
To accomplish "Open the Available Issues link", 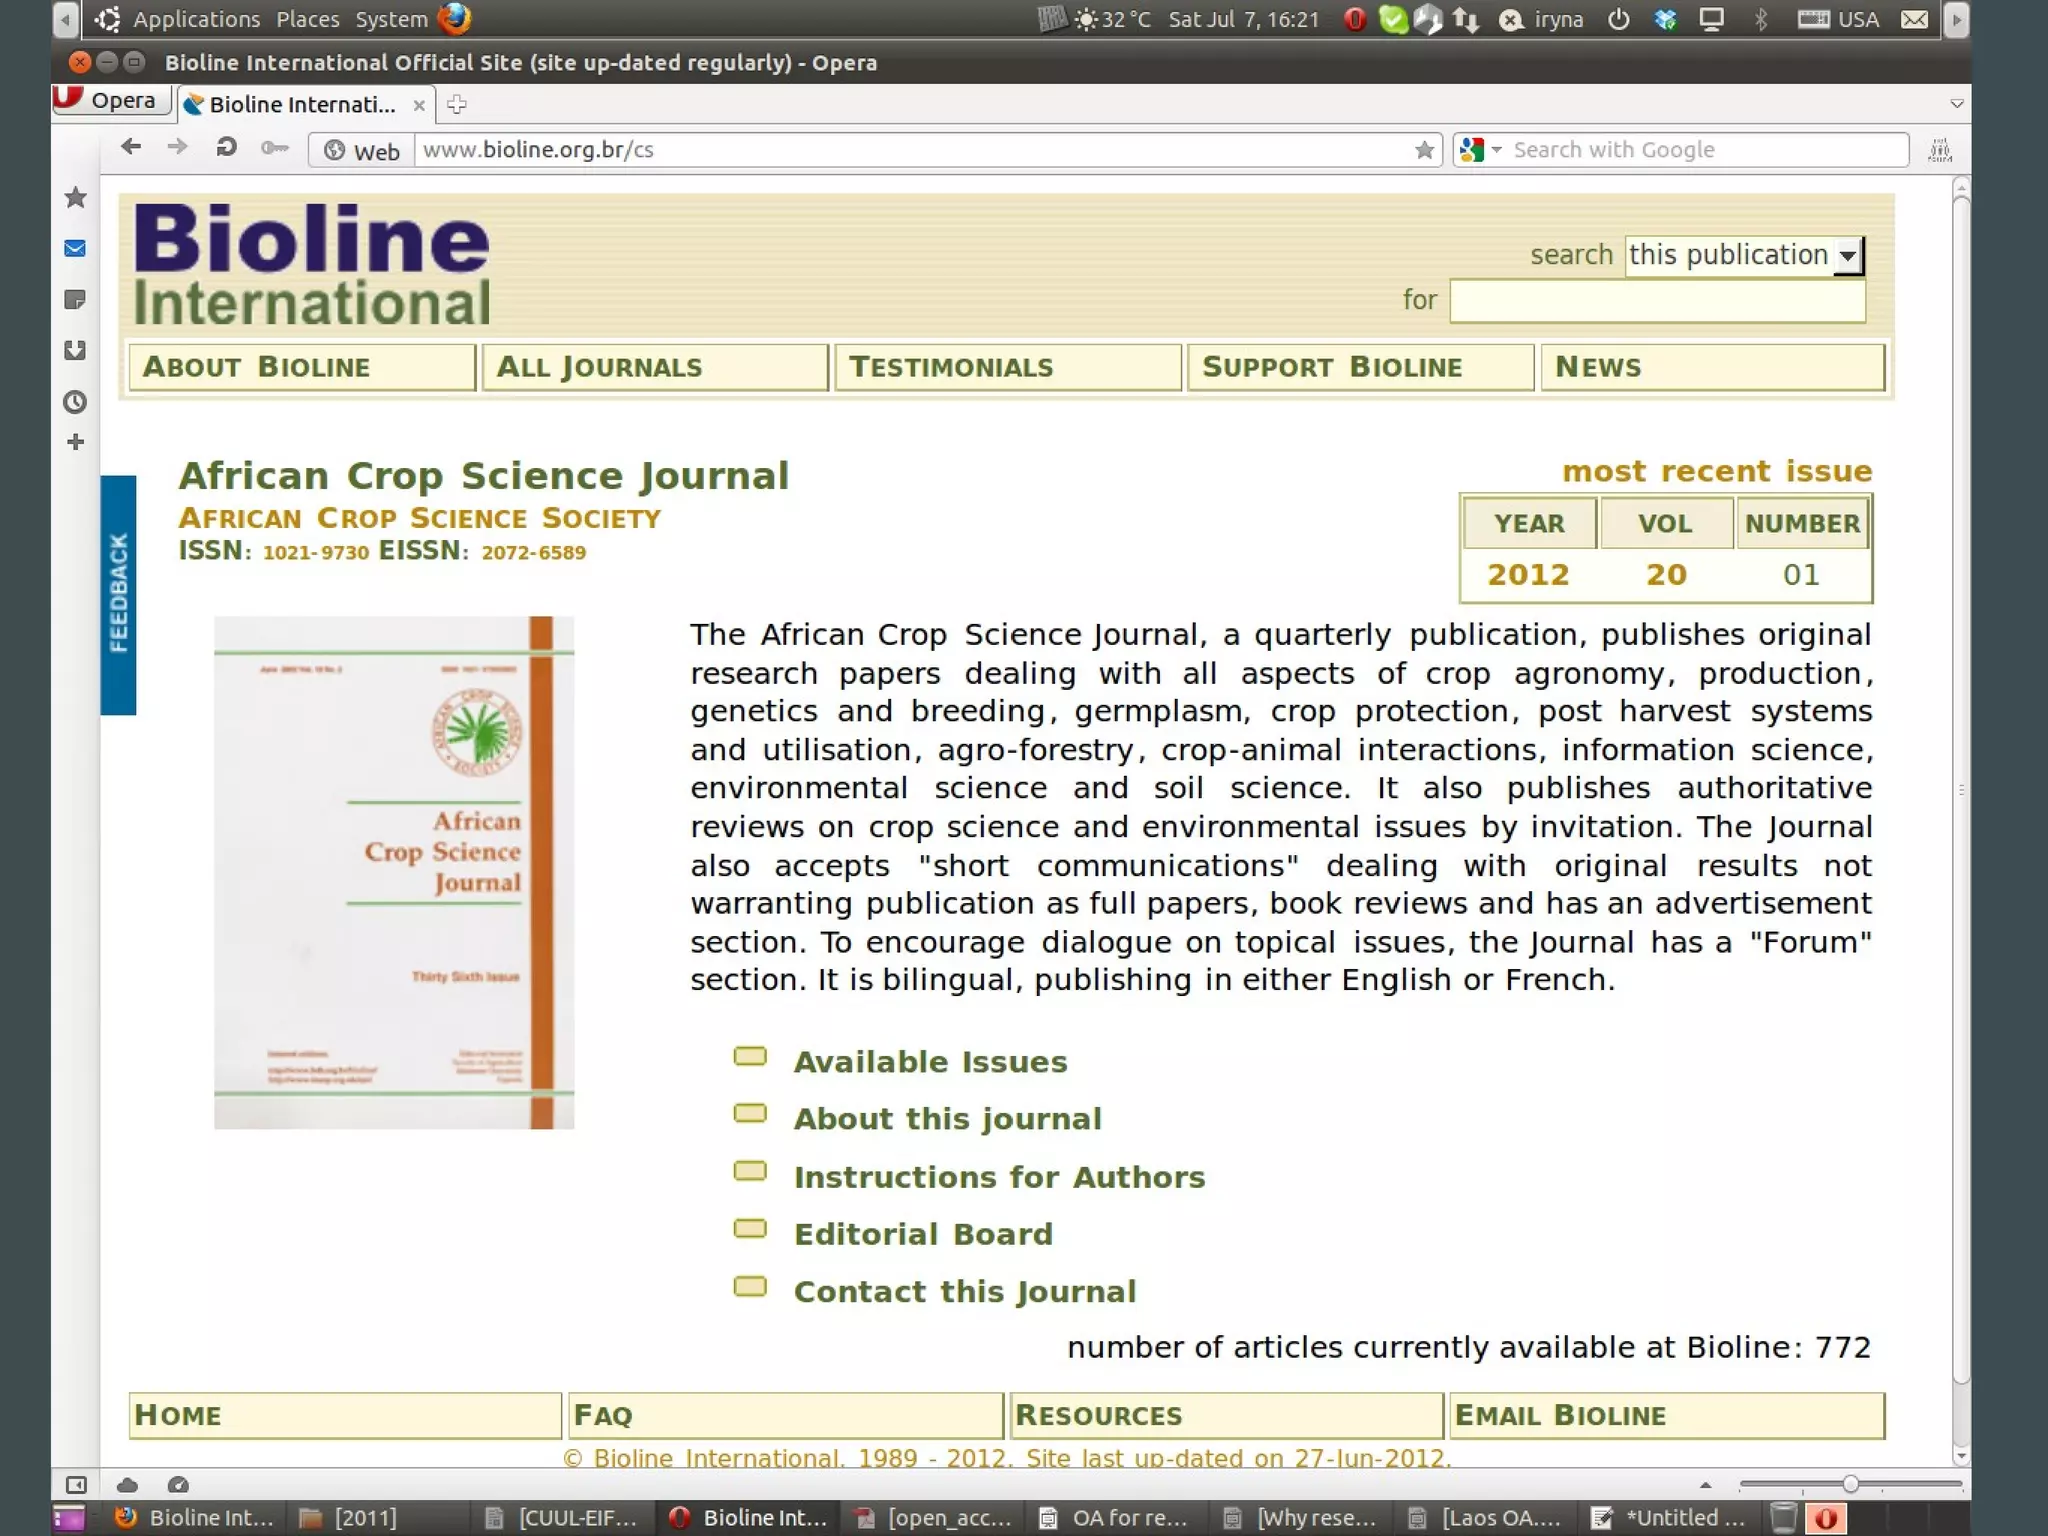I will [x=930, y=1062].
